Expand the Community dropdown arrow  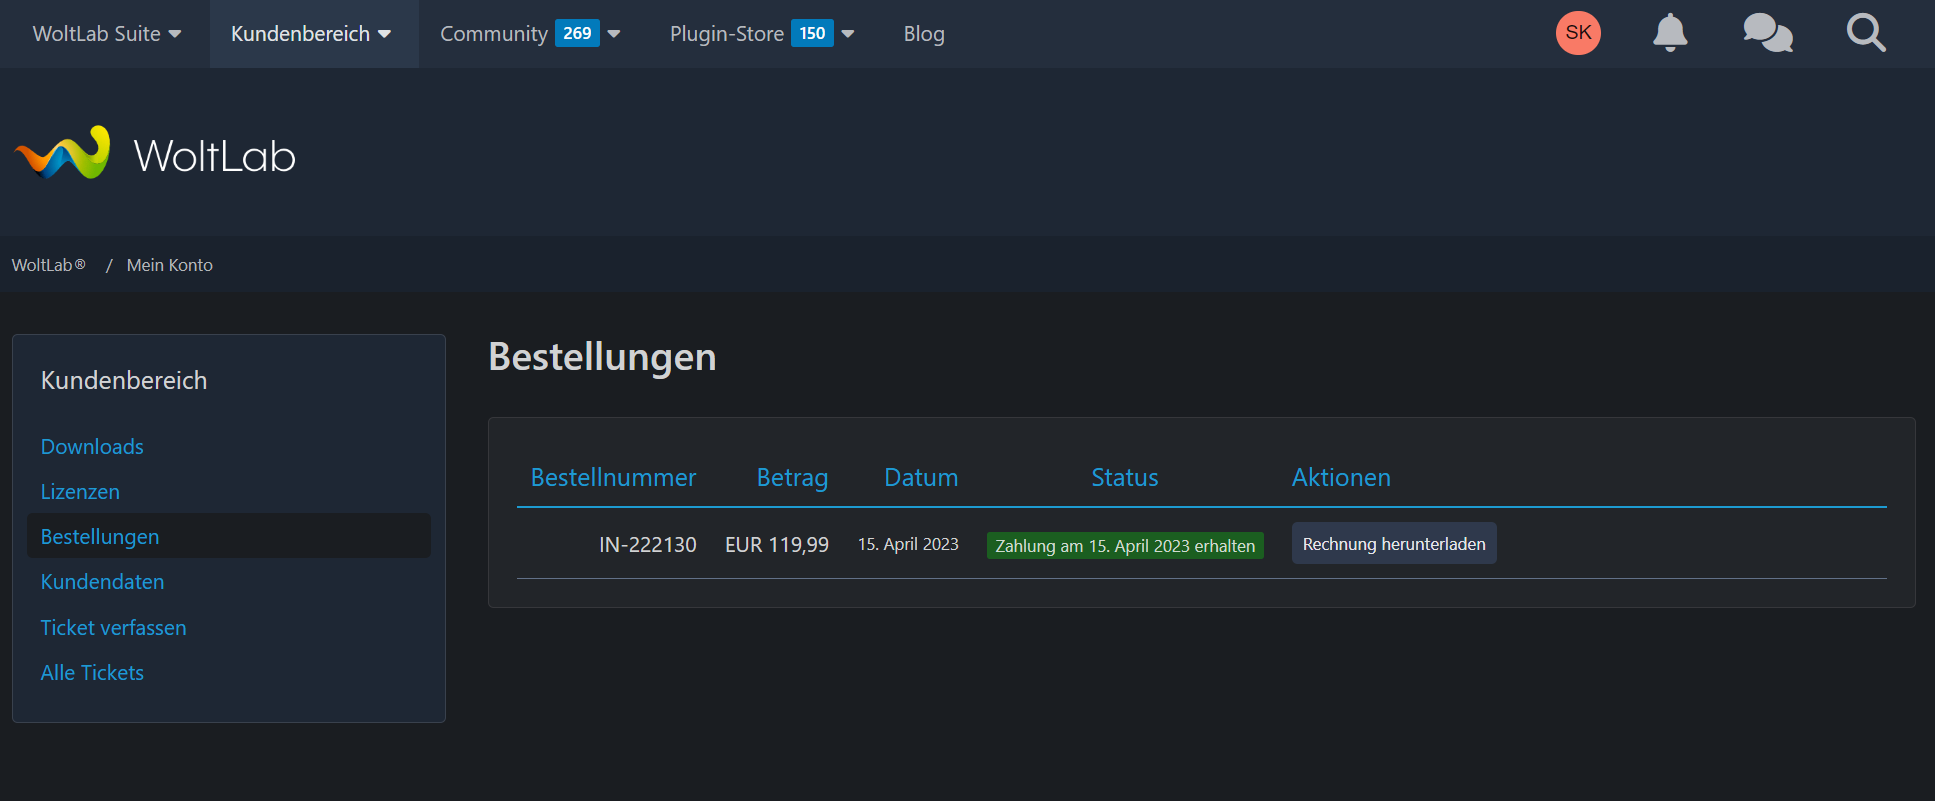click(614, 34)
